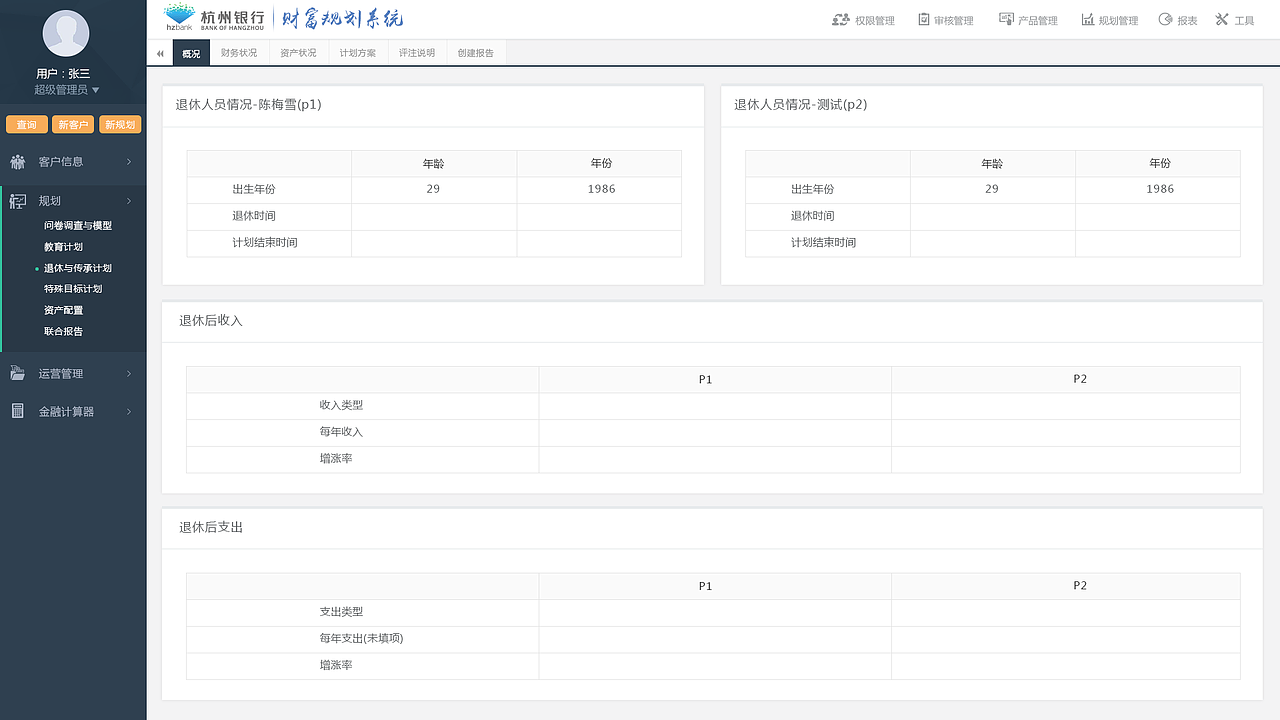The width and height of the screenshot is (1280, 720).
Task: Switch to the 创建报告 tab
Action: point(476,53)
